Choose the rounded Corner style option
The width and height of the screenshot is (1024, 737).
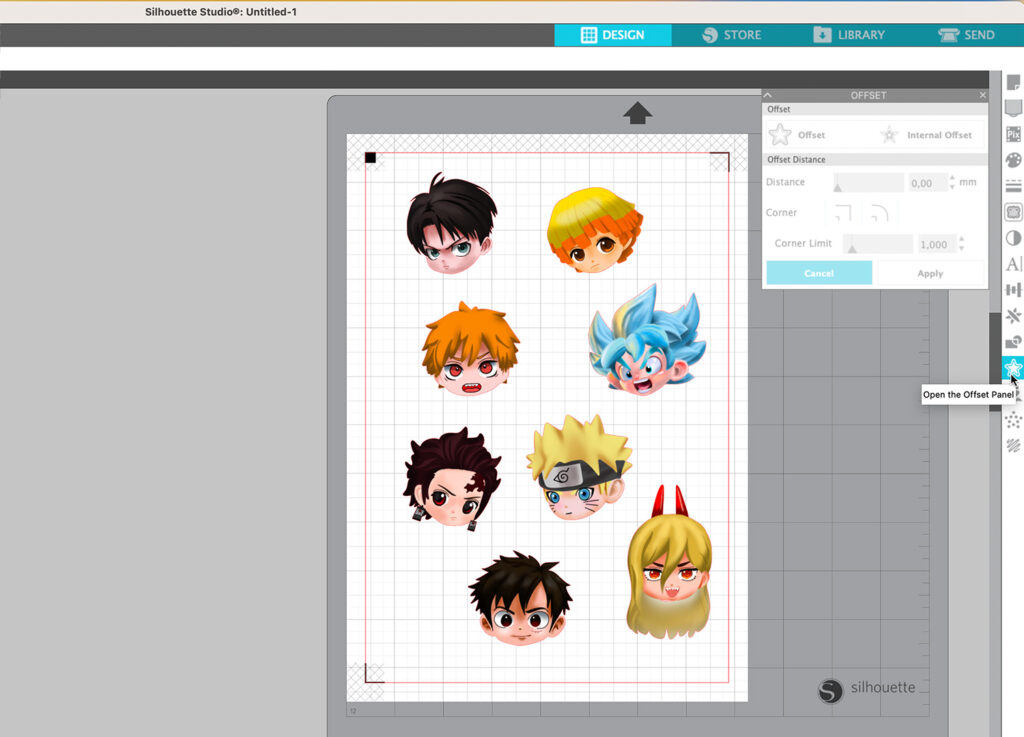click(879, 213)
